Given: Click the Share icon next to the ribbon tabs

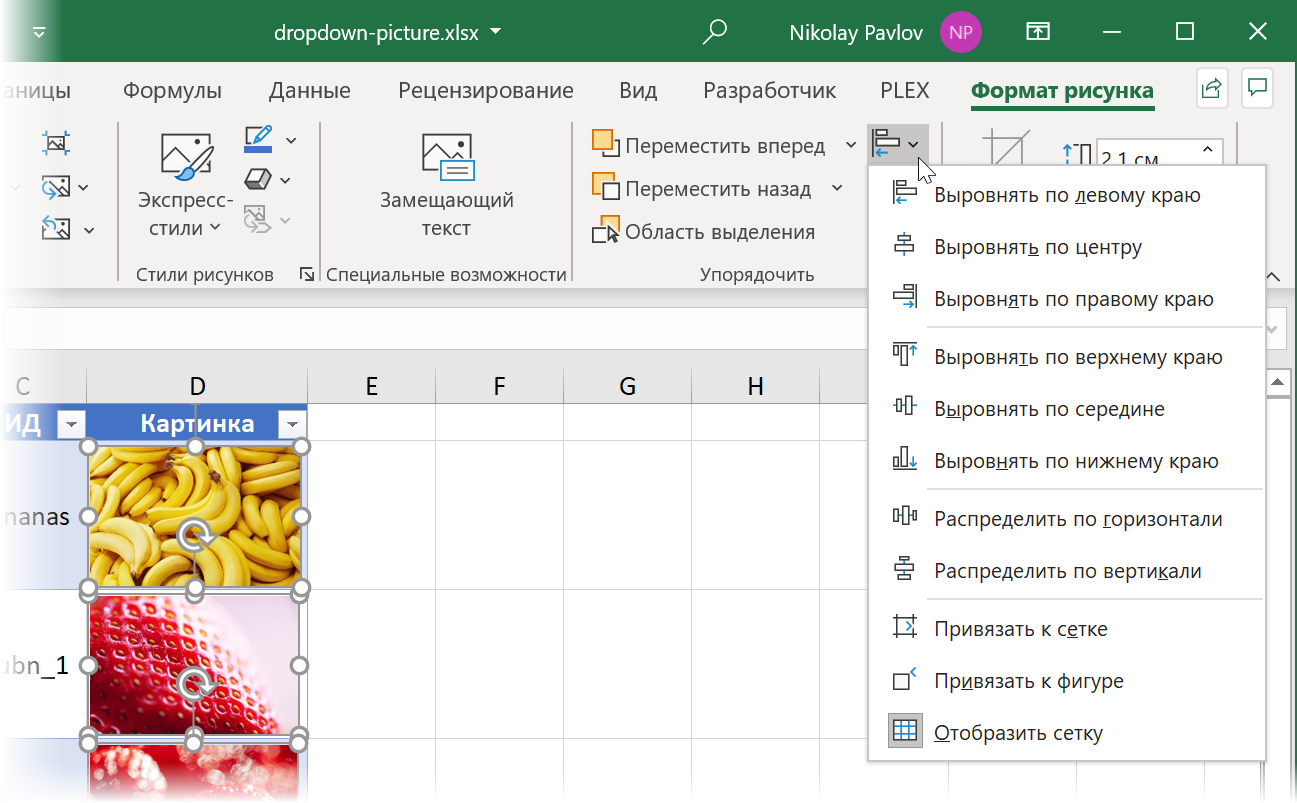Looking at the screenshot, I should (x=1212, y=89).
